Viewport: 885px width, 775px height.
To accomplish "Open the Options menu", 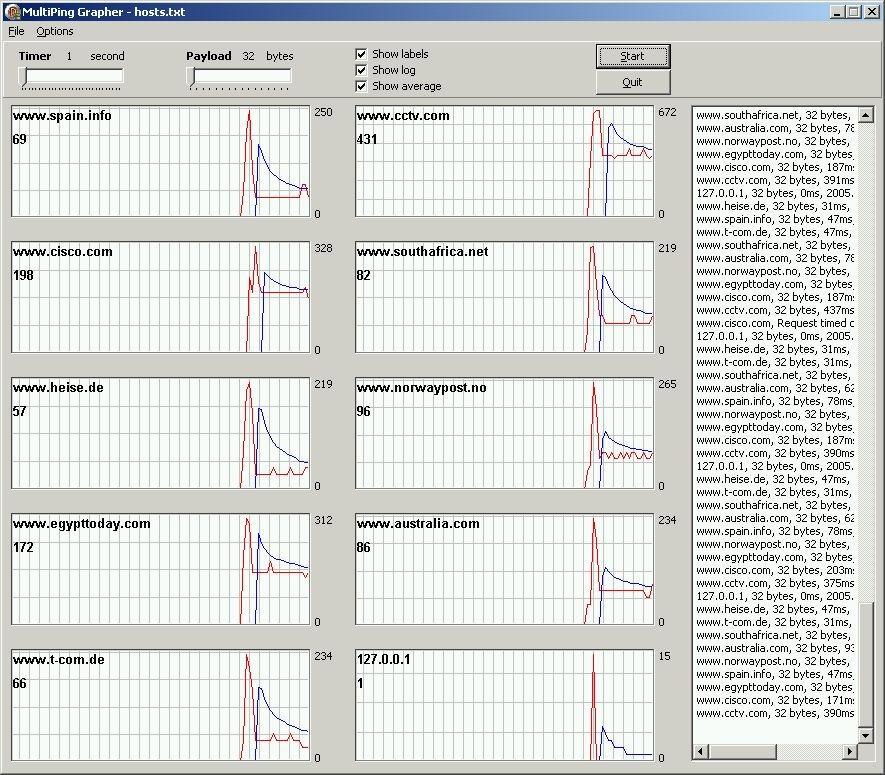I will point(55,32).
